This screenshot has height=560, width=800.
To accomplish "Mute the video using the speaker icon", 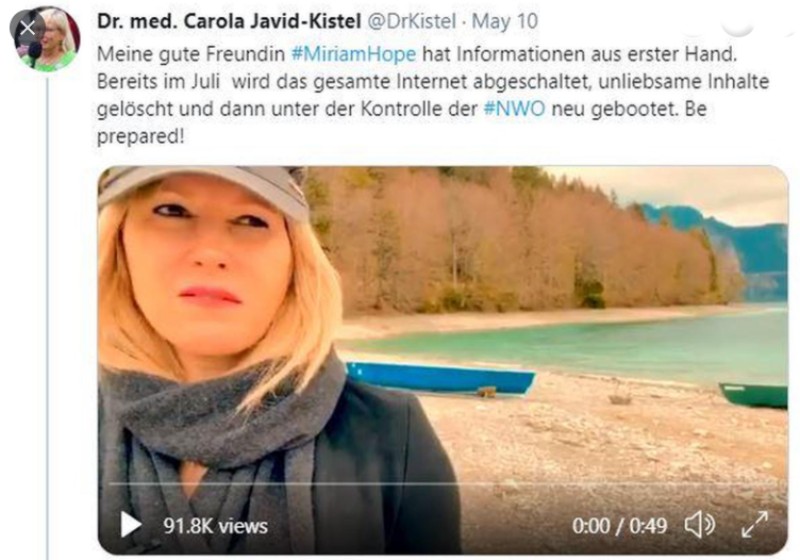I will tap(699, 524).
